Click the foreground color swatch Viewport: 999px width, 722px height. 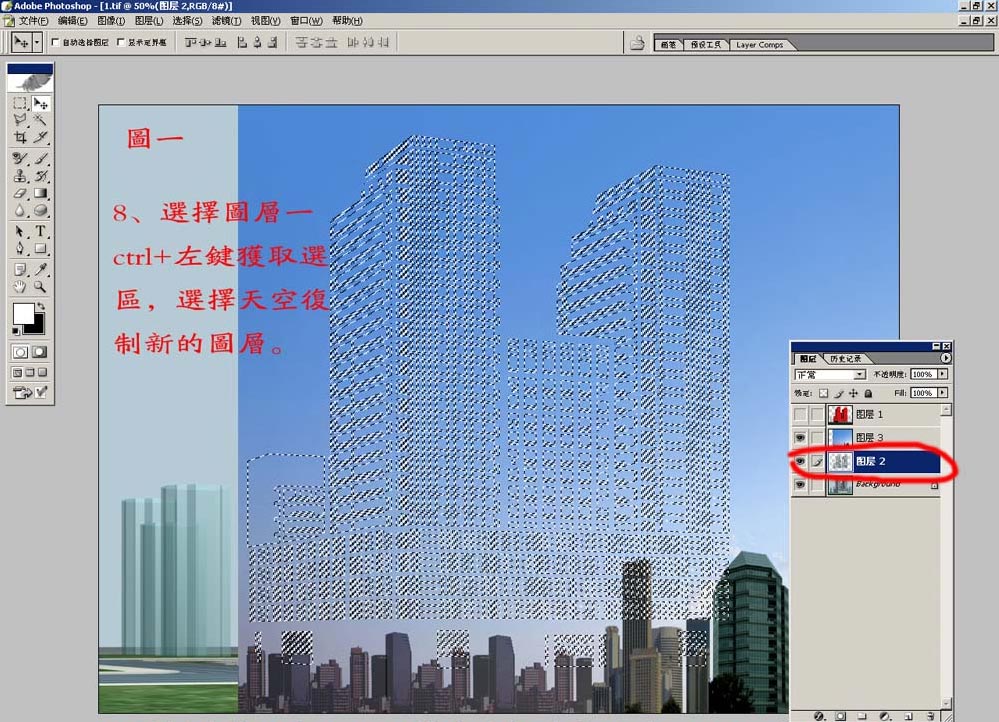[24, 314]
